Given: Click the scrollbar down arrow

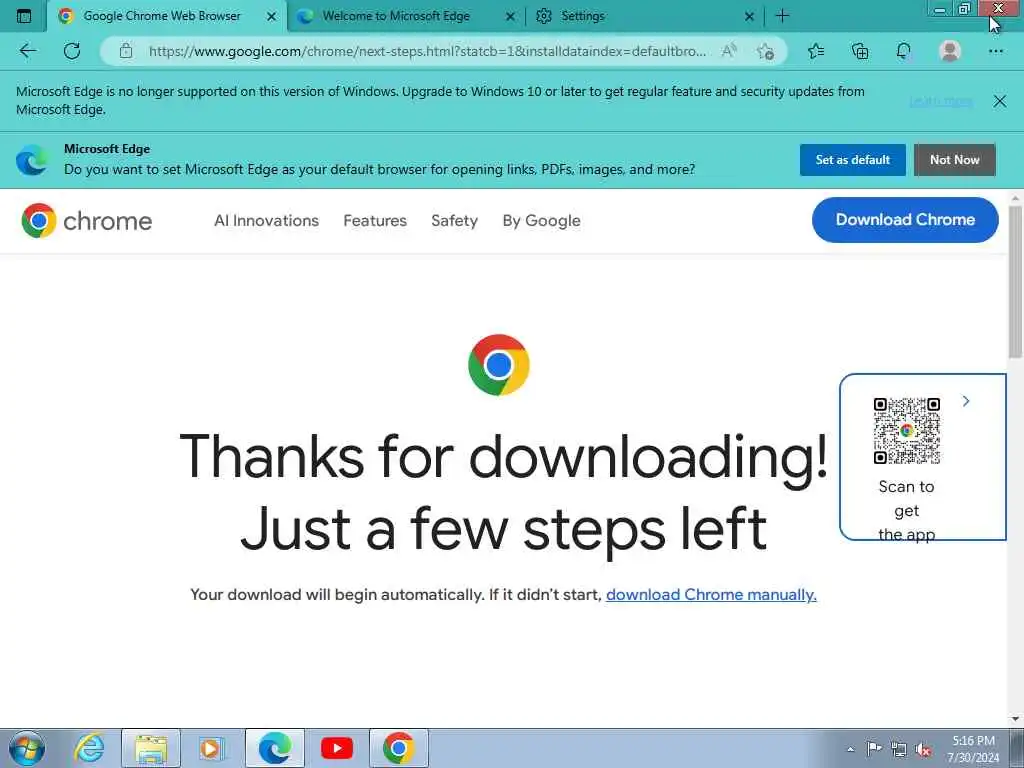Looking at the screenshot, I should [1015, 718].
